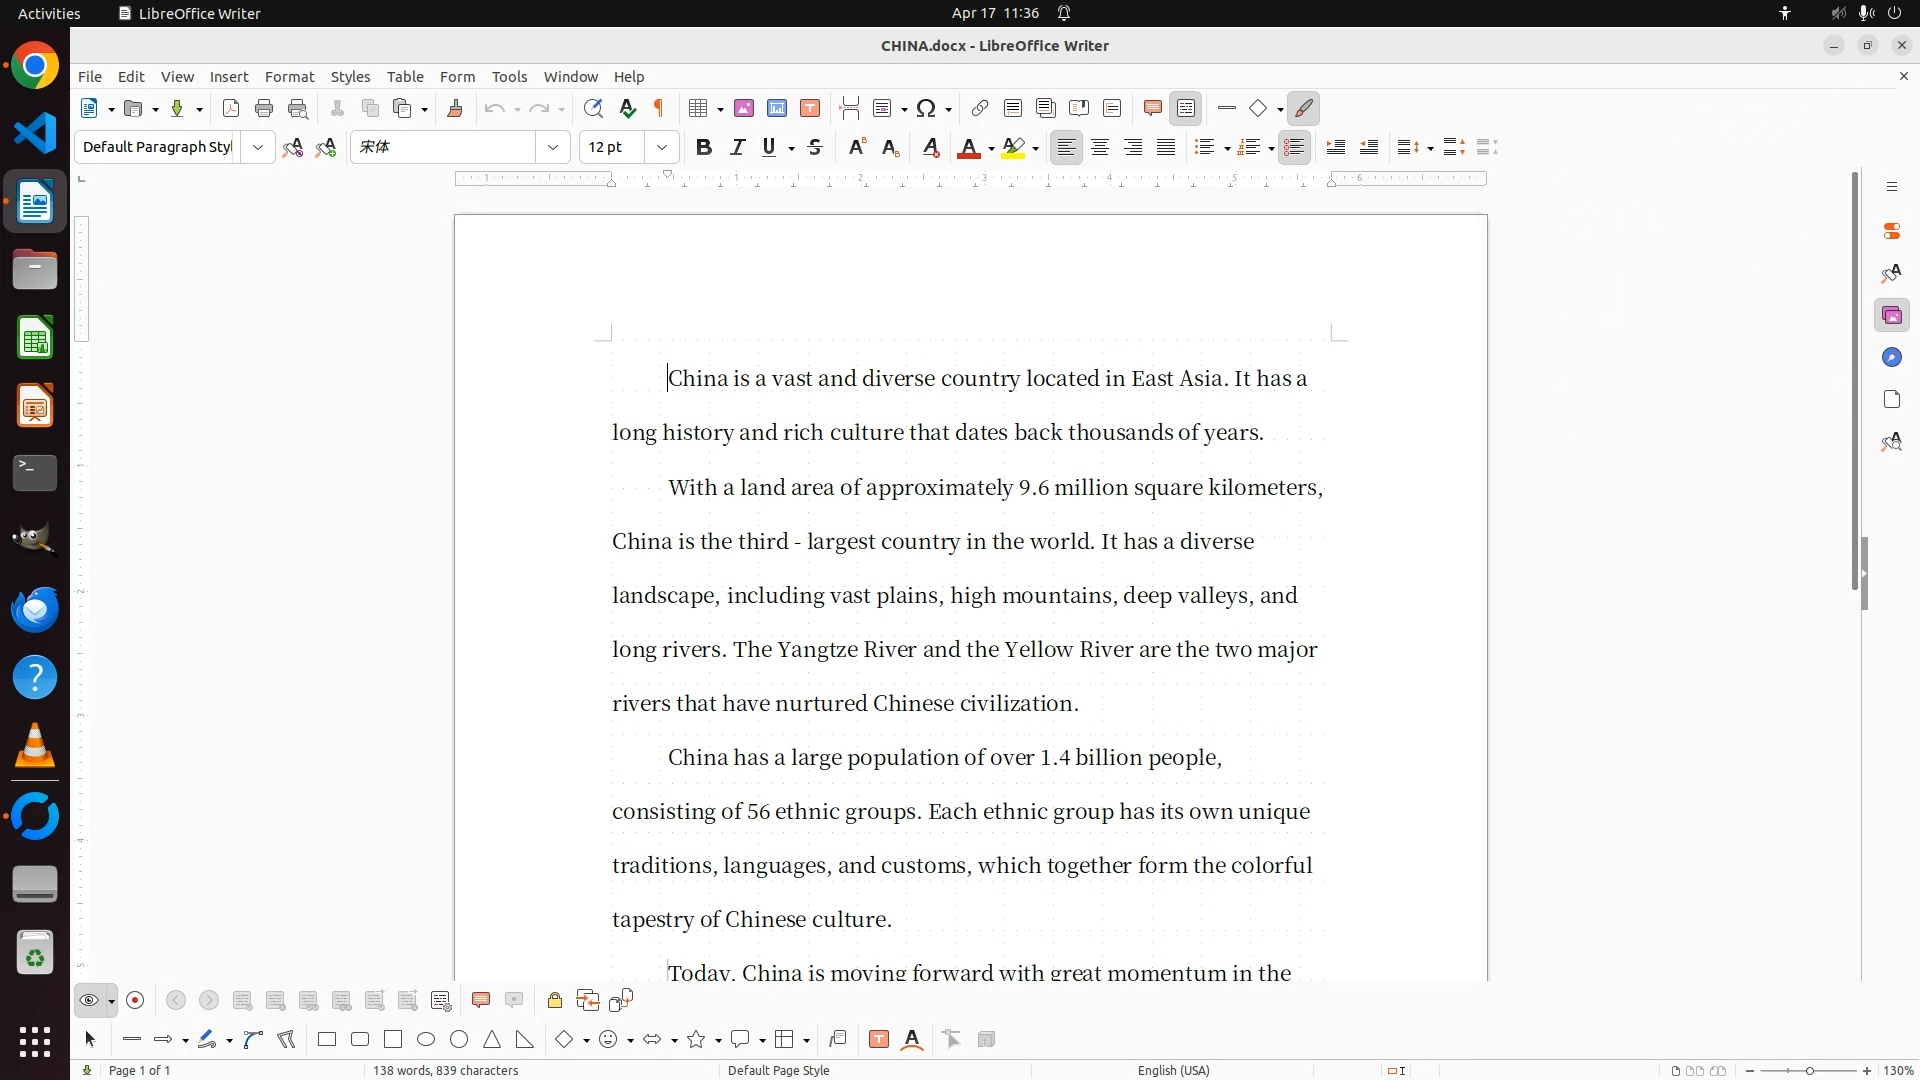Open the Format menu
The height and width of the screenshot is (1080, 1920).
[x=289, y=77]
